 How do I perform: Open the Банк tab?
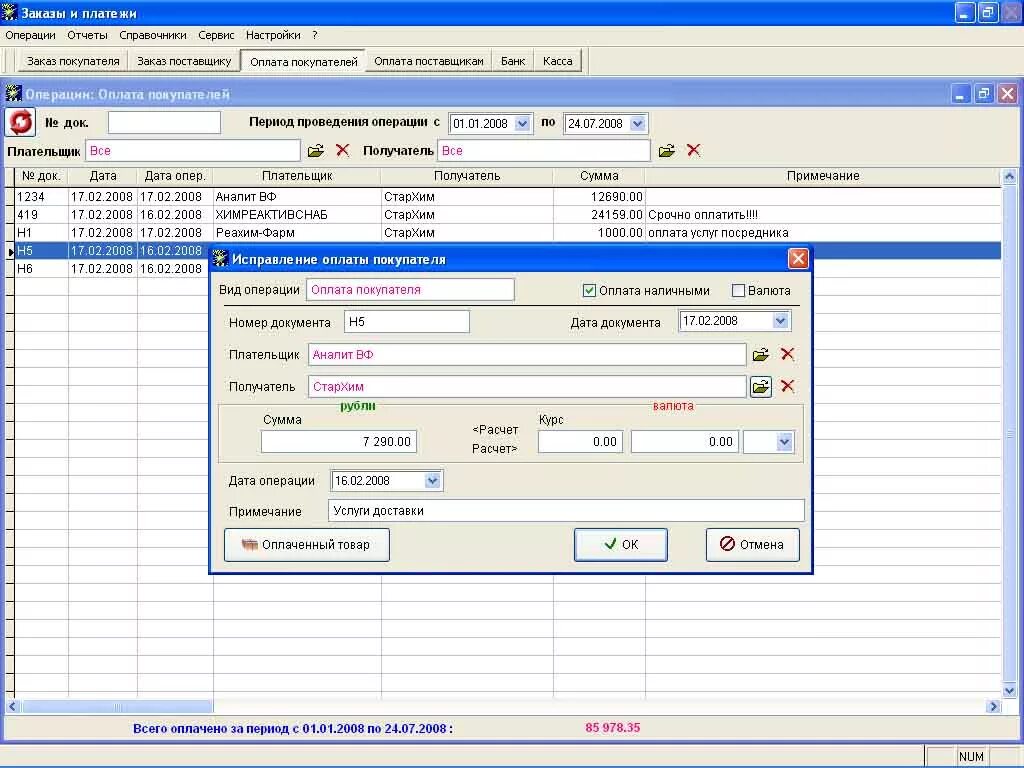click(x=513, y=61)
